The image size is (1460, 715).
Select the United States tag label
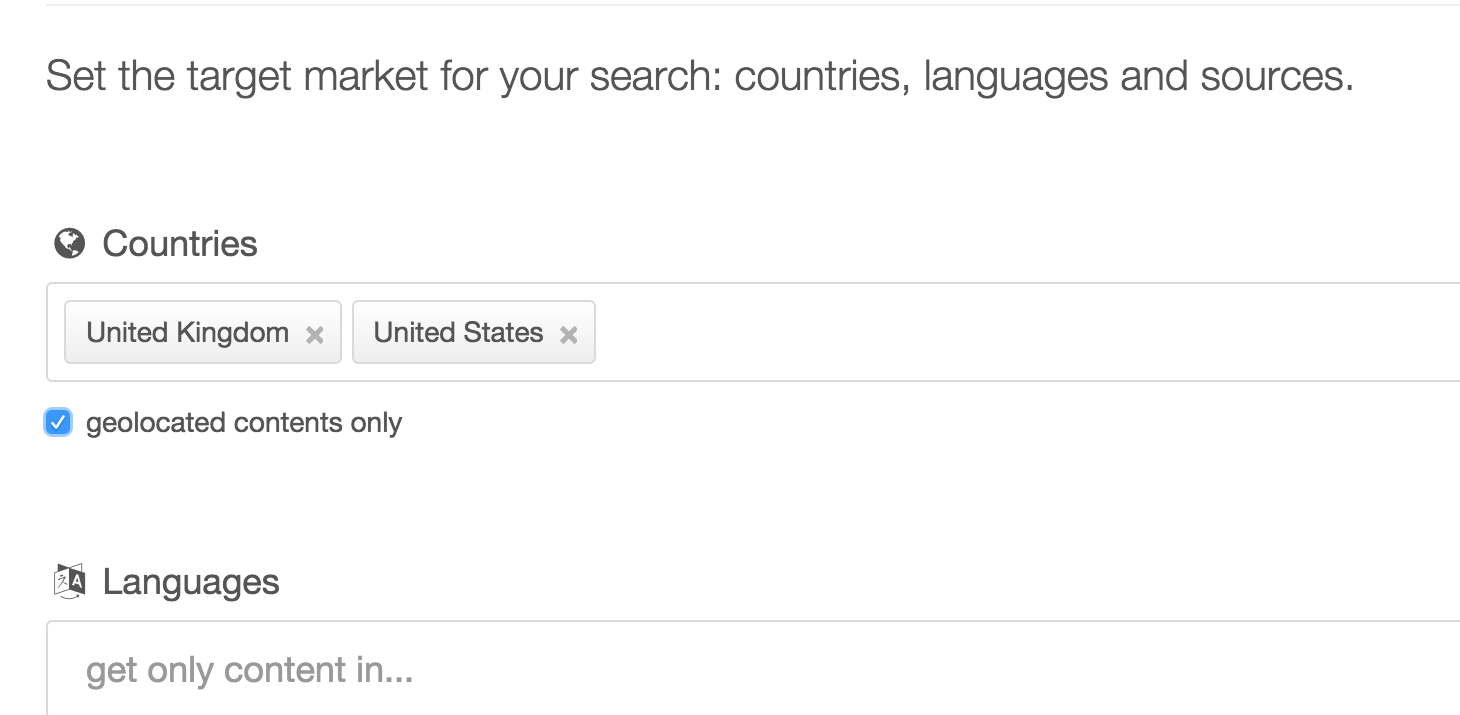458,332
